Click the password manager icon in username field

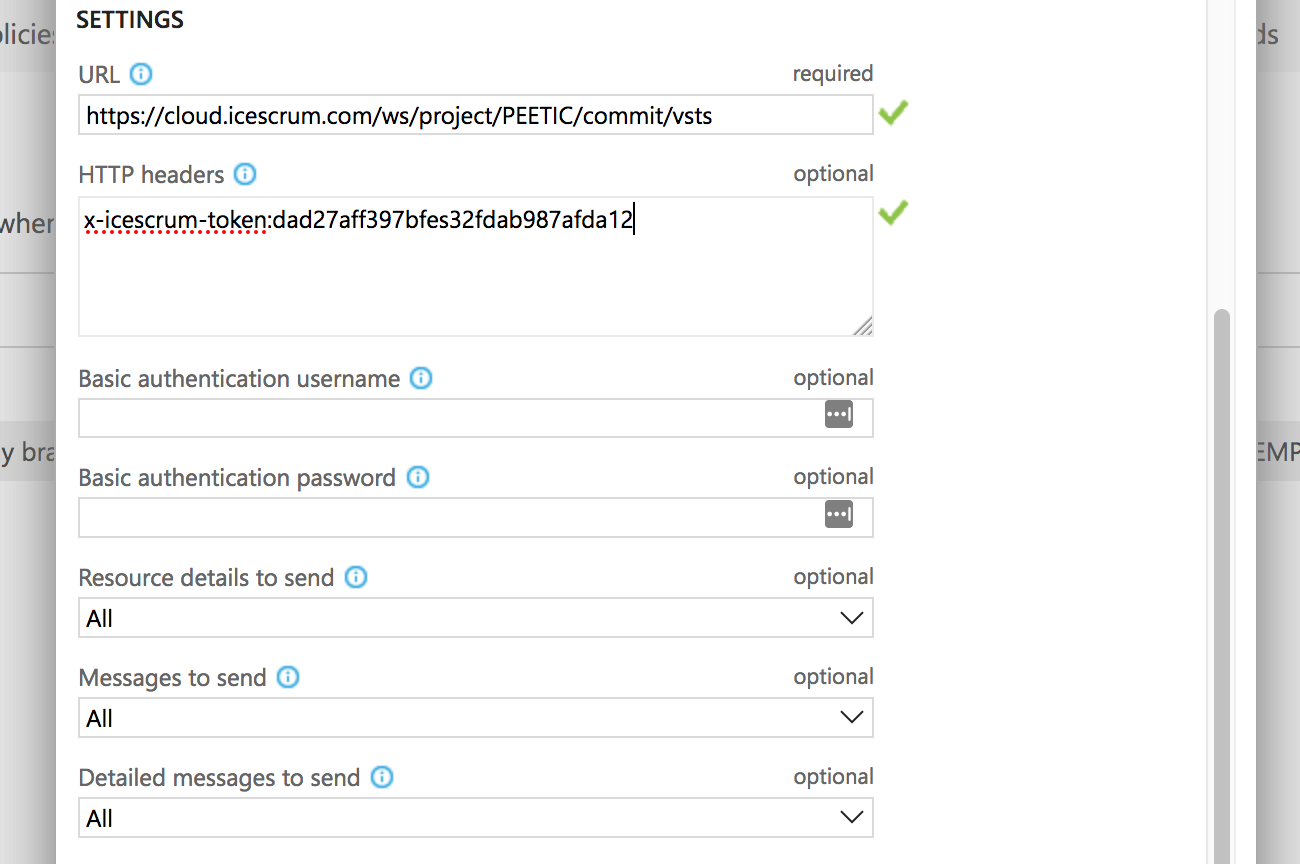[839, 414]
